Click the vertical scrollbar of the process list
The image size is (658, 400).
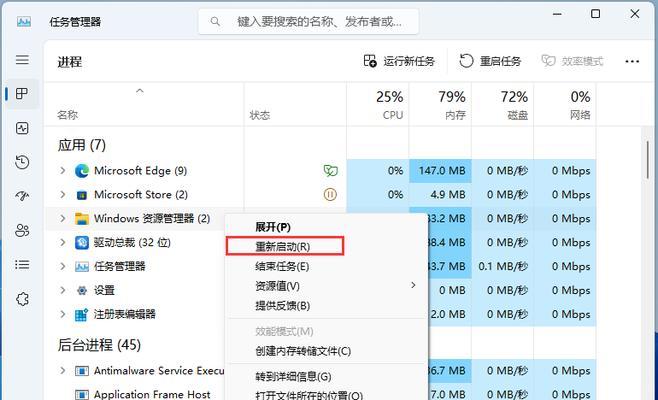[x=648, y=159]
